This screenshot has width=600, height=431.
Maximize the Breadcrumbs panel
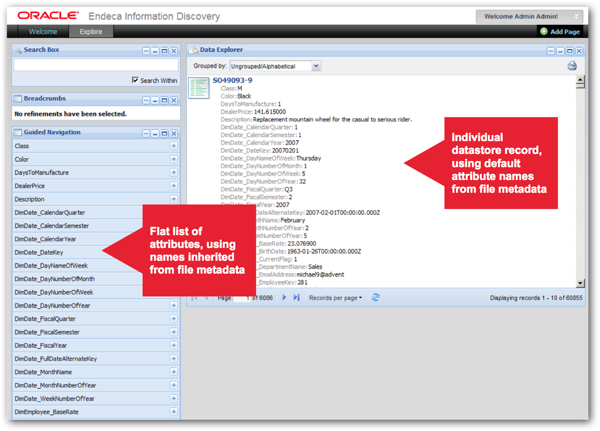pyautogui.click(x=164, y=100)
